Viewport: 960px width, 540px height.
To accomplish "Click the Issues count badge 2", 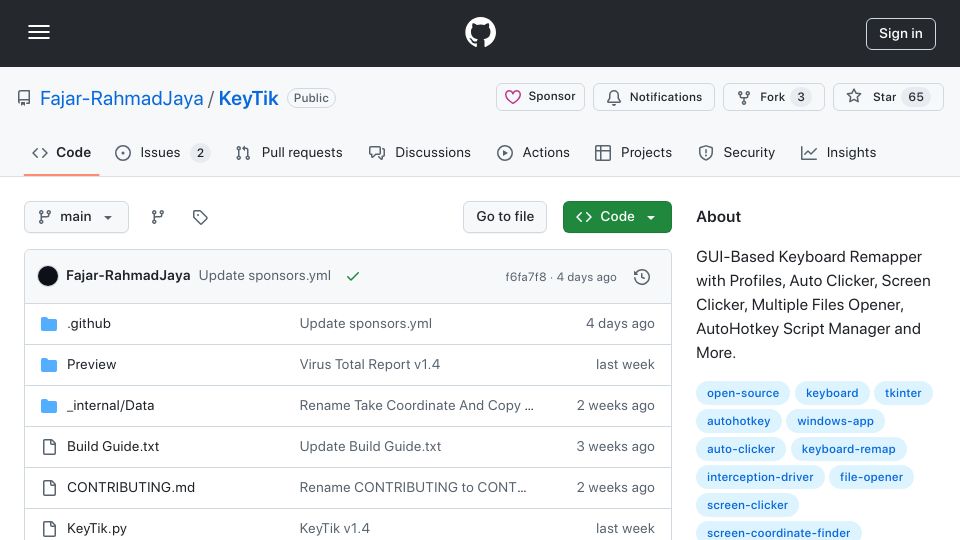I will click(200, 152).
